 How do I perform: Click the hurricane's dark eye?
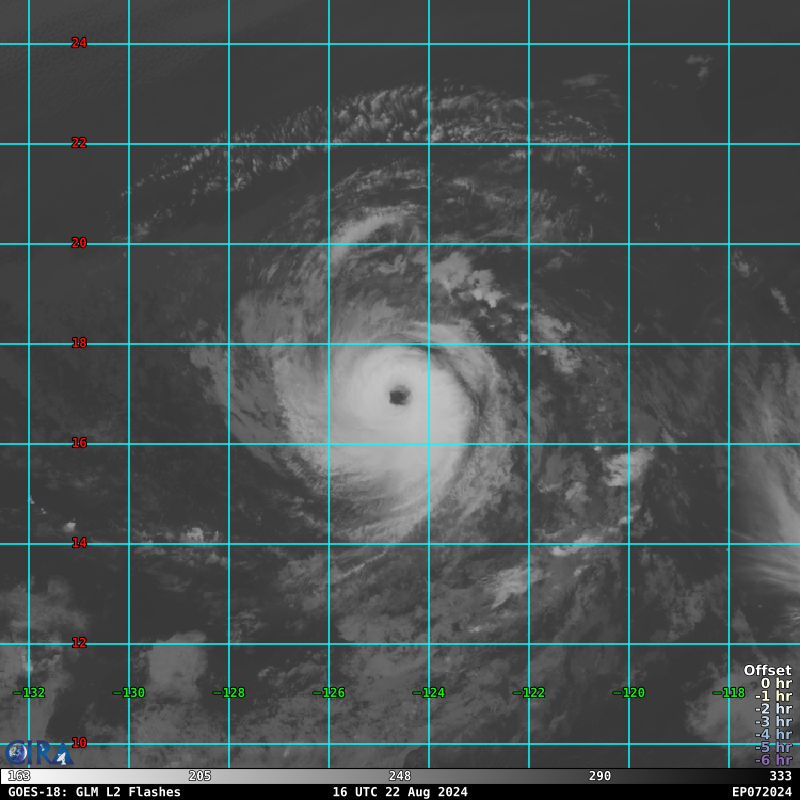[x=400, y=396]
